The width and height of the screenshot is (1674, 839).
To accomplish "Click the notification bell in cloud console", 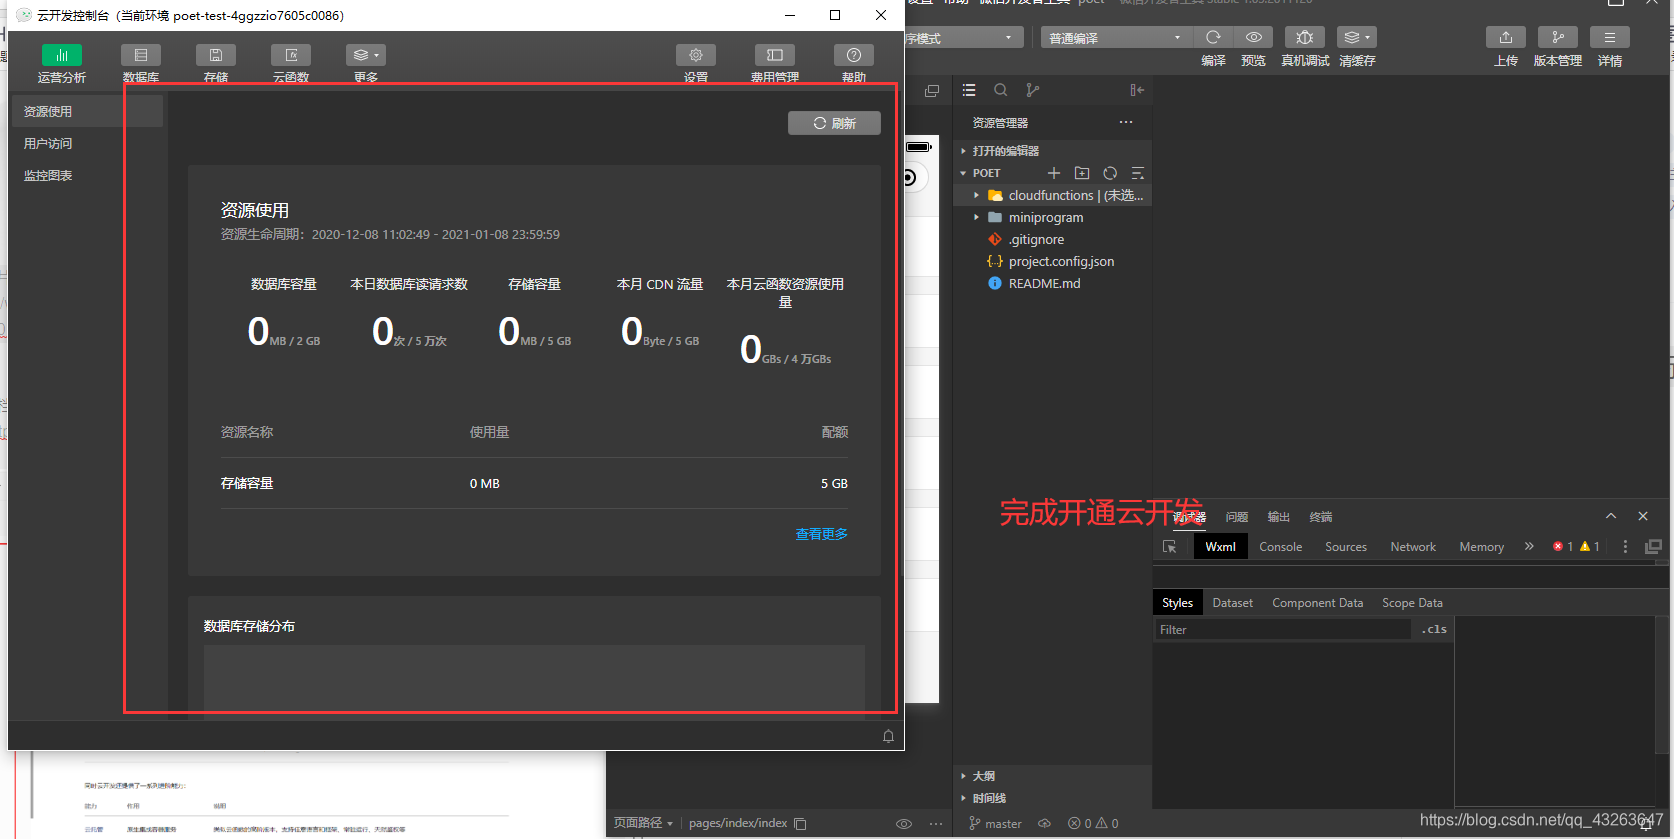I will click(888, 736).
